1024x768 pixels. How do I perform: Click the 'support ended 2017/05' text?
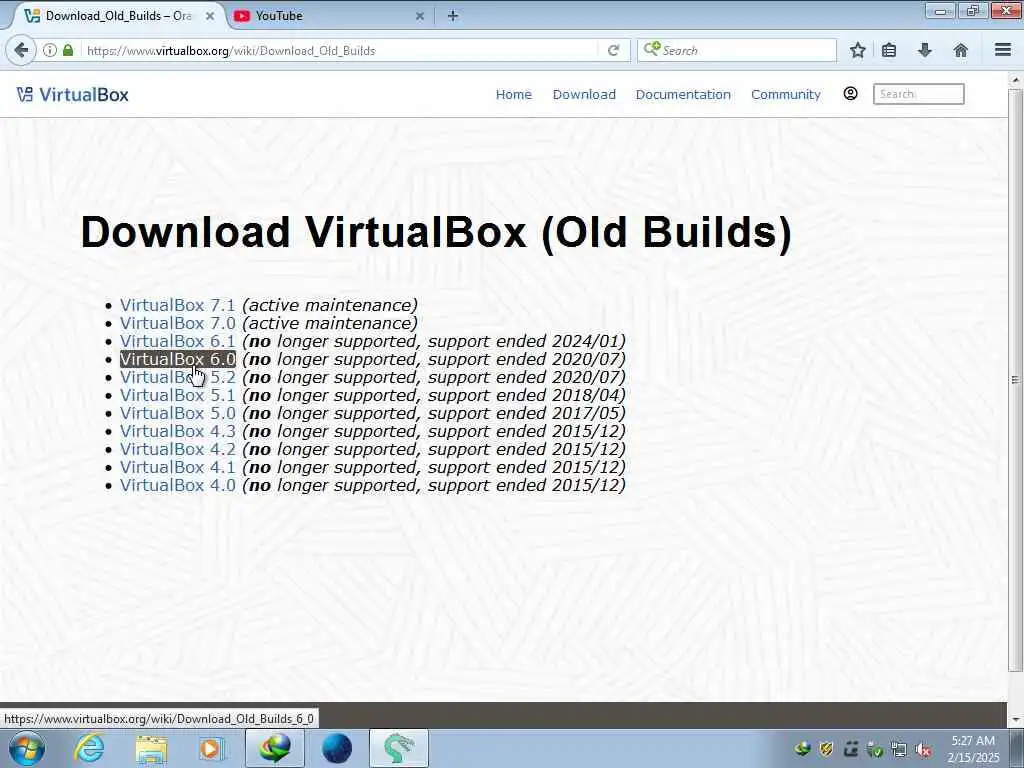tap(526, 413)
